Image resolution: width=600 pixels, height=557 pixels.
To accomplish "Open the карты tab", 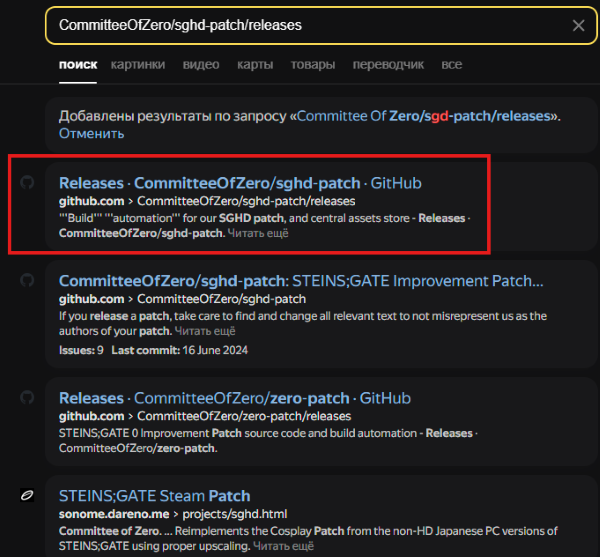I will click(x=255, y=65).
